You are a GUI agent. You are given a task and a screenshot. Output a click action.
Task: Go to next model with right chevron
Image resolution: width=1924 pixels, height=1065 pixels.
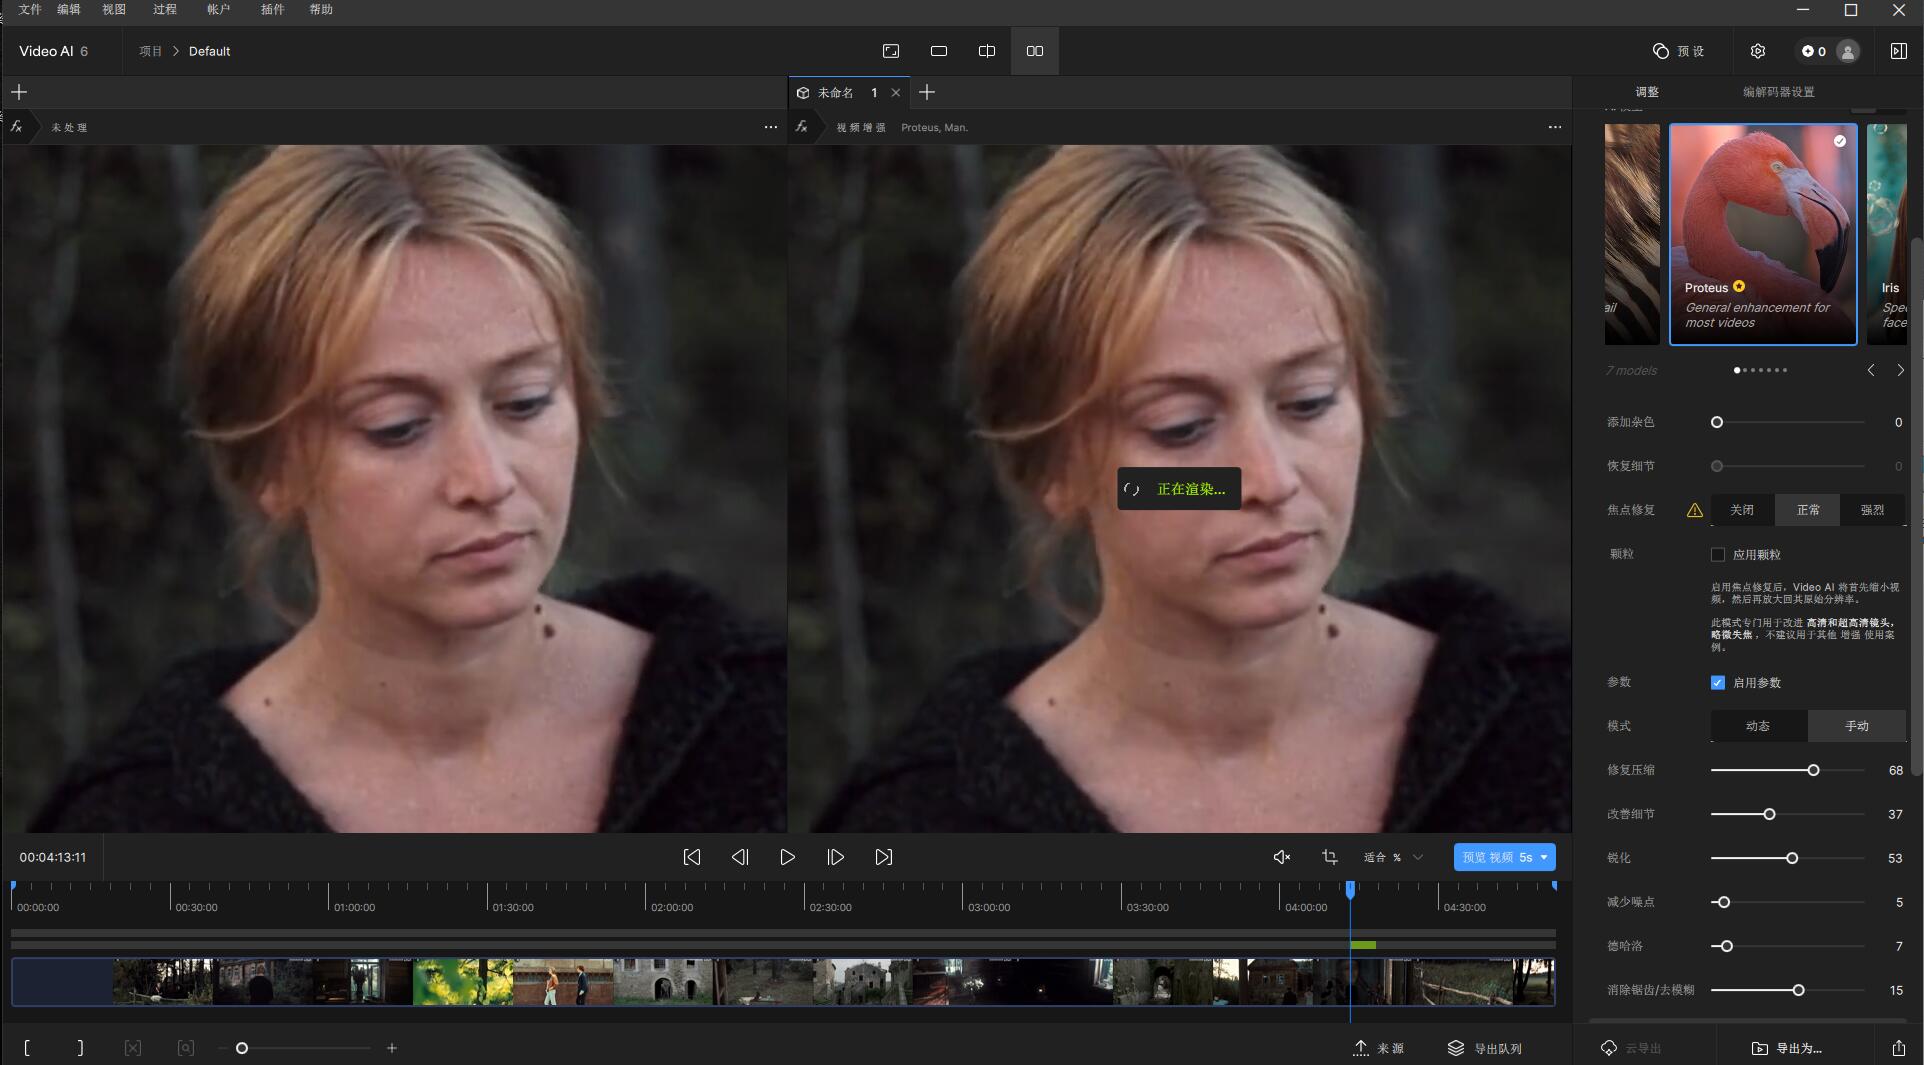(x=1900, y=370)
